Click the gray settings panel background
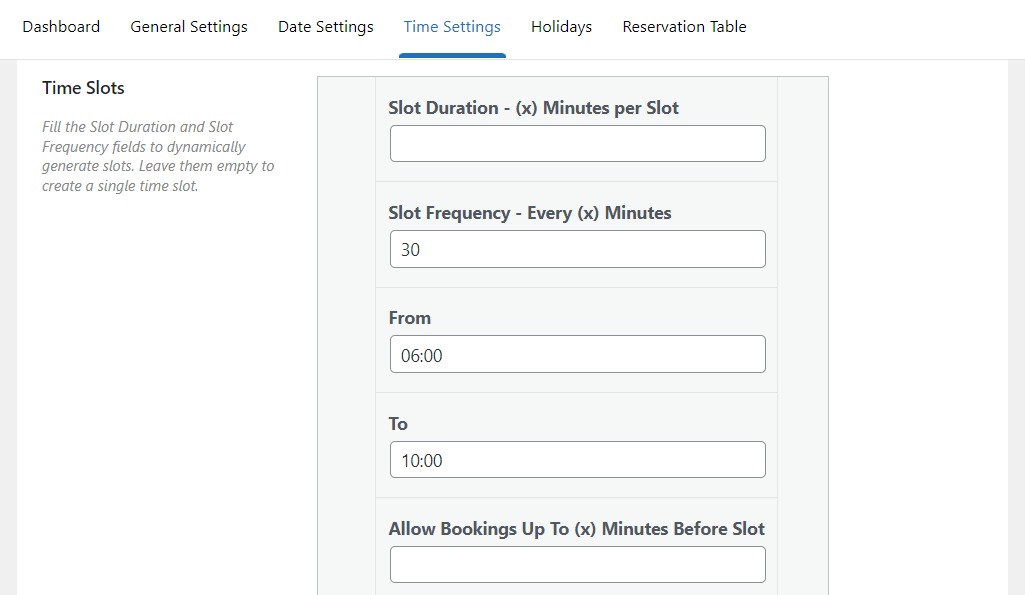1025x595 pixels. (345, 300)
